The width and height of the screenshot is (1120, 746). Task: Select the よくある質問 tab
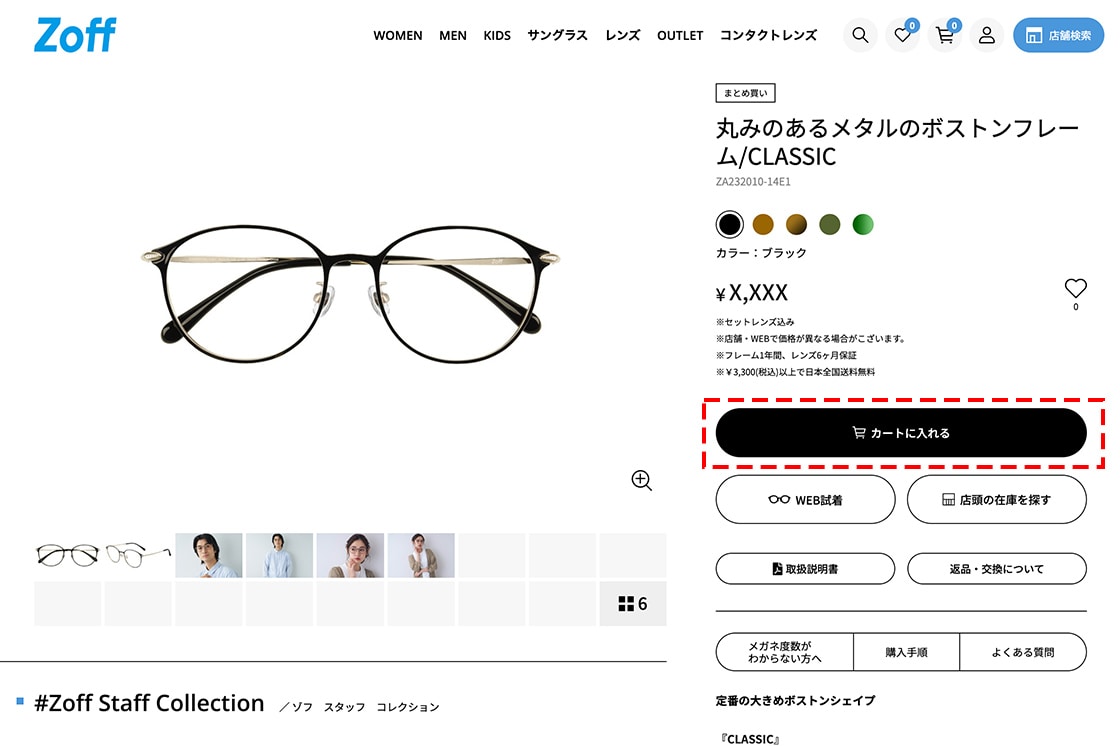tap(1023, 652)
